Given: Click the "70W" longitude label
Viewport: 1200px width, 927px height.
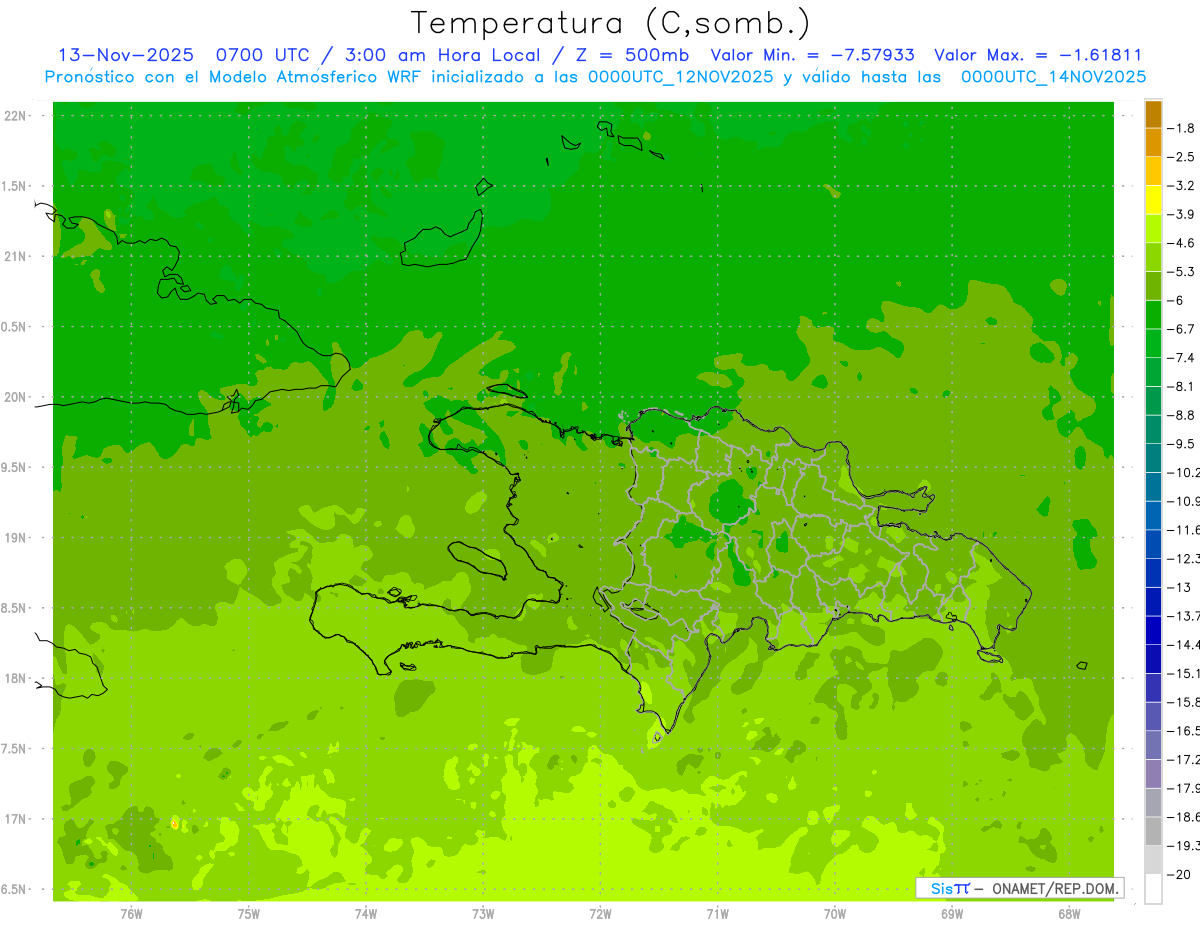Looking at the screenshot, I should point(835,913).
